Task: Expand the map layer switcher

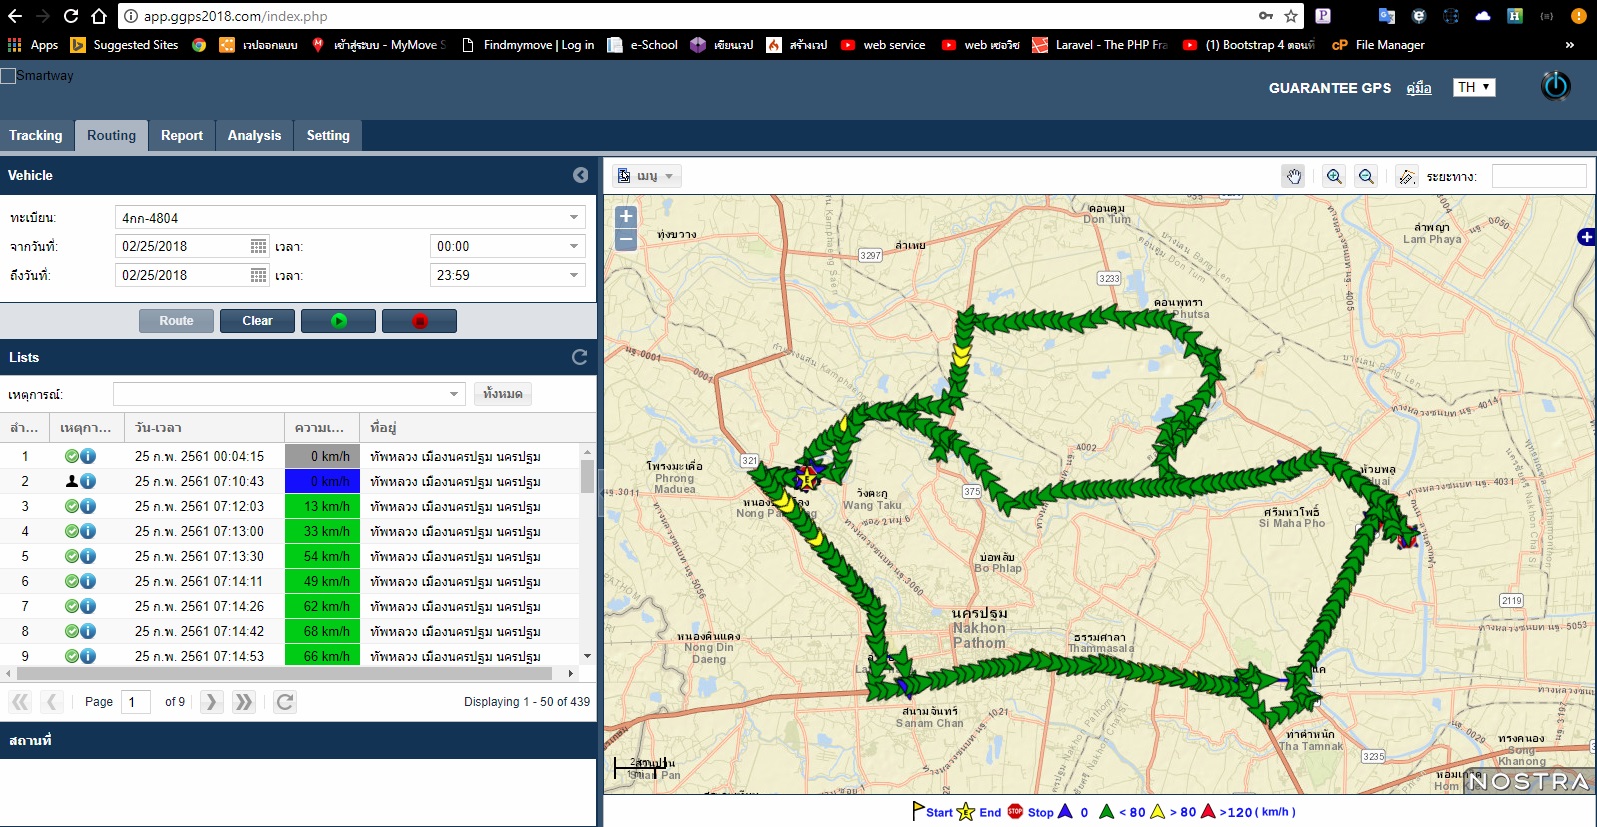Action: click(x=1586, y=237)
